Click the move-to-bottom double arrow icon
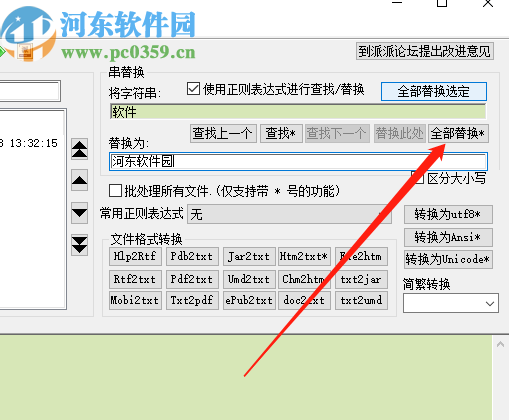The width and height of the screenshot is (509, 420). 79,245
